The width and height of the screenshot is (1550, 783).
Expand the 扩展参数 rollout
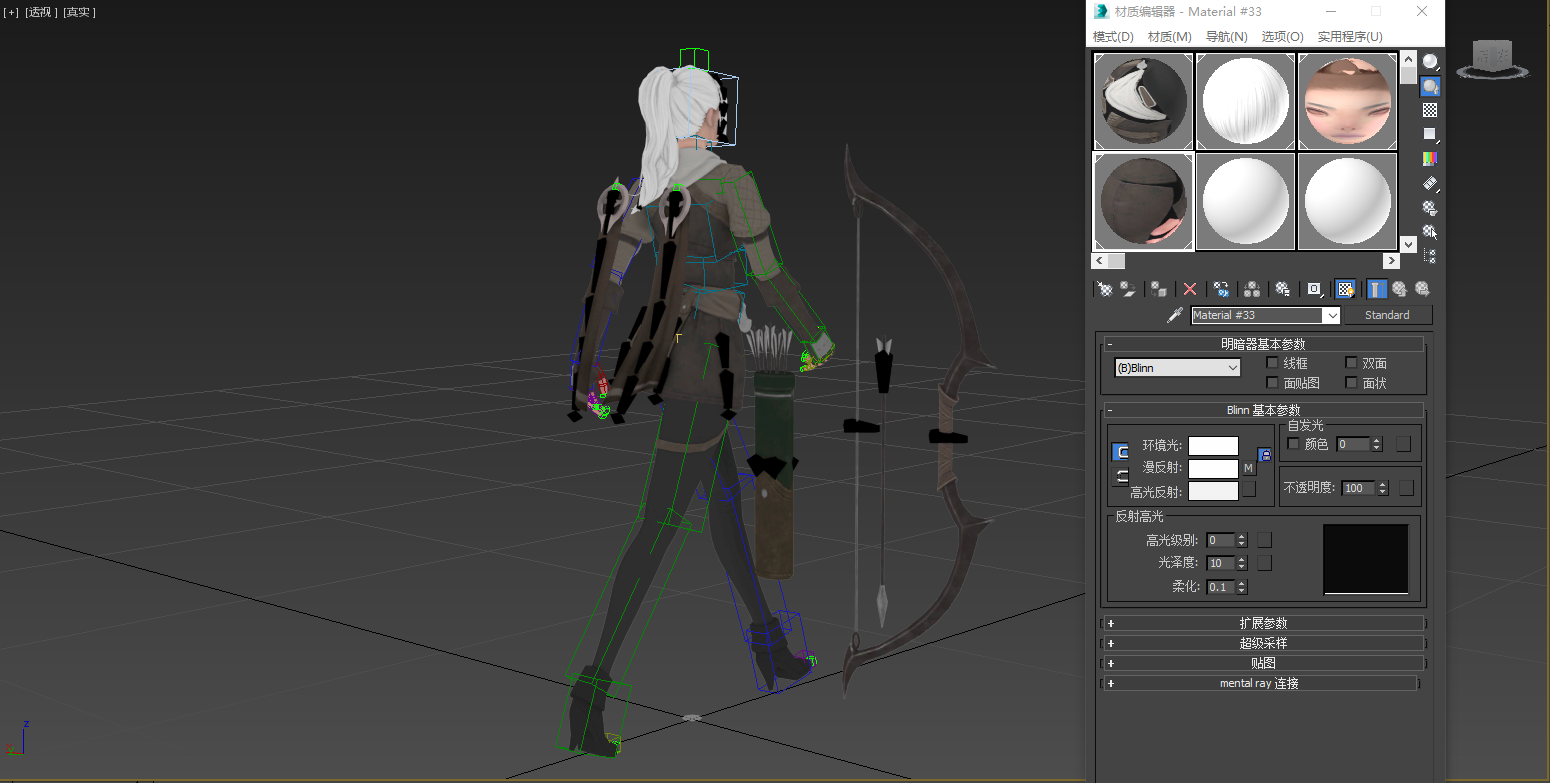pos(1263,623)
